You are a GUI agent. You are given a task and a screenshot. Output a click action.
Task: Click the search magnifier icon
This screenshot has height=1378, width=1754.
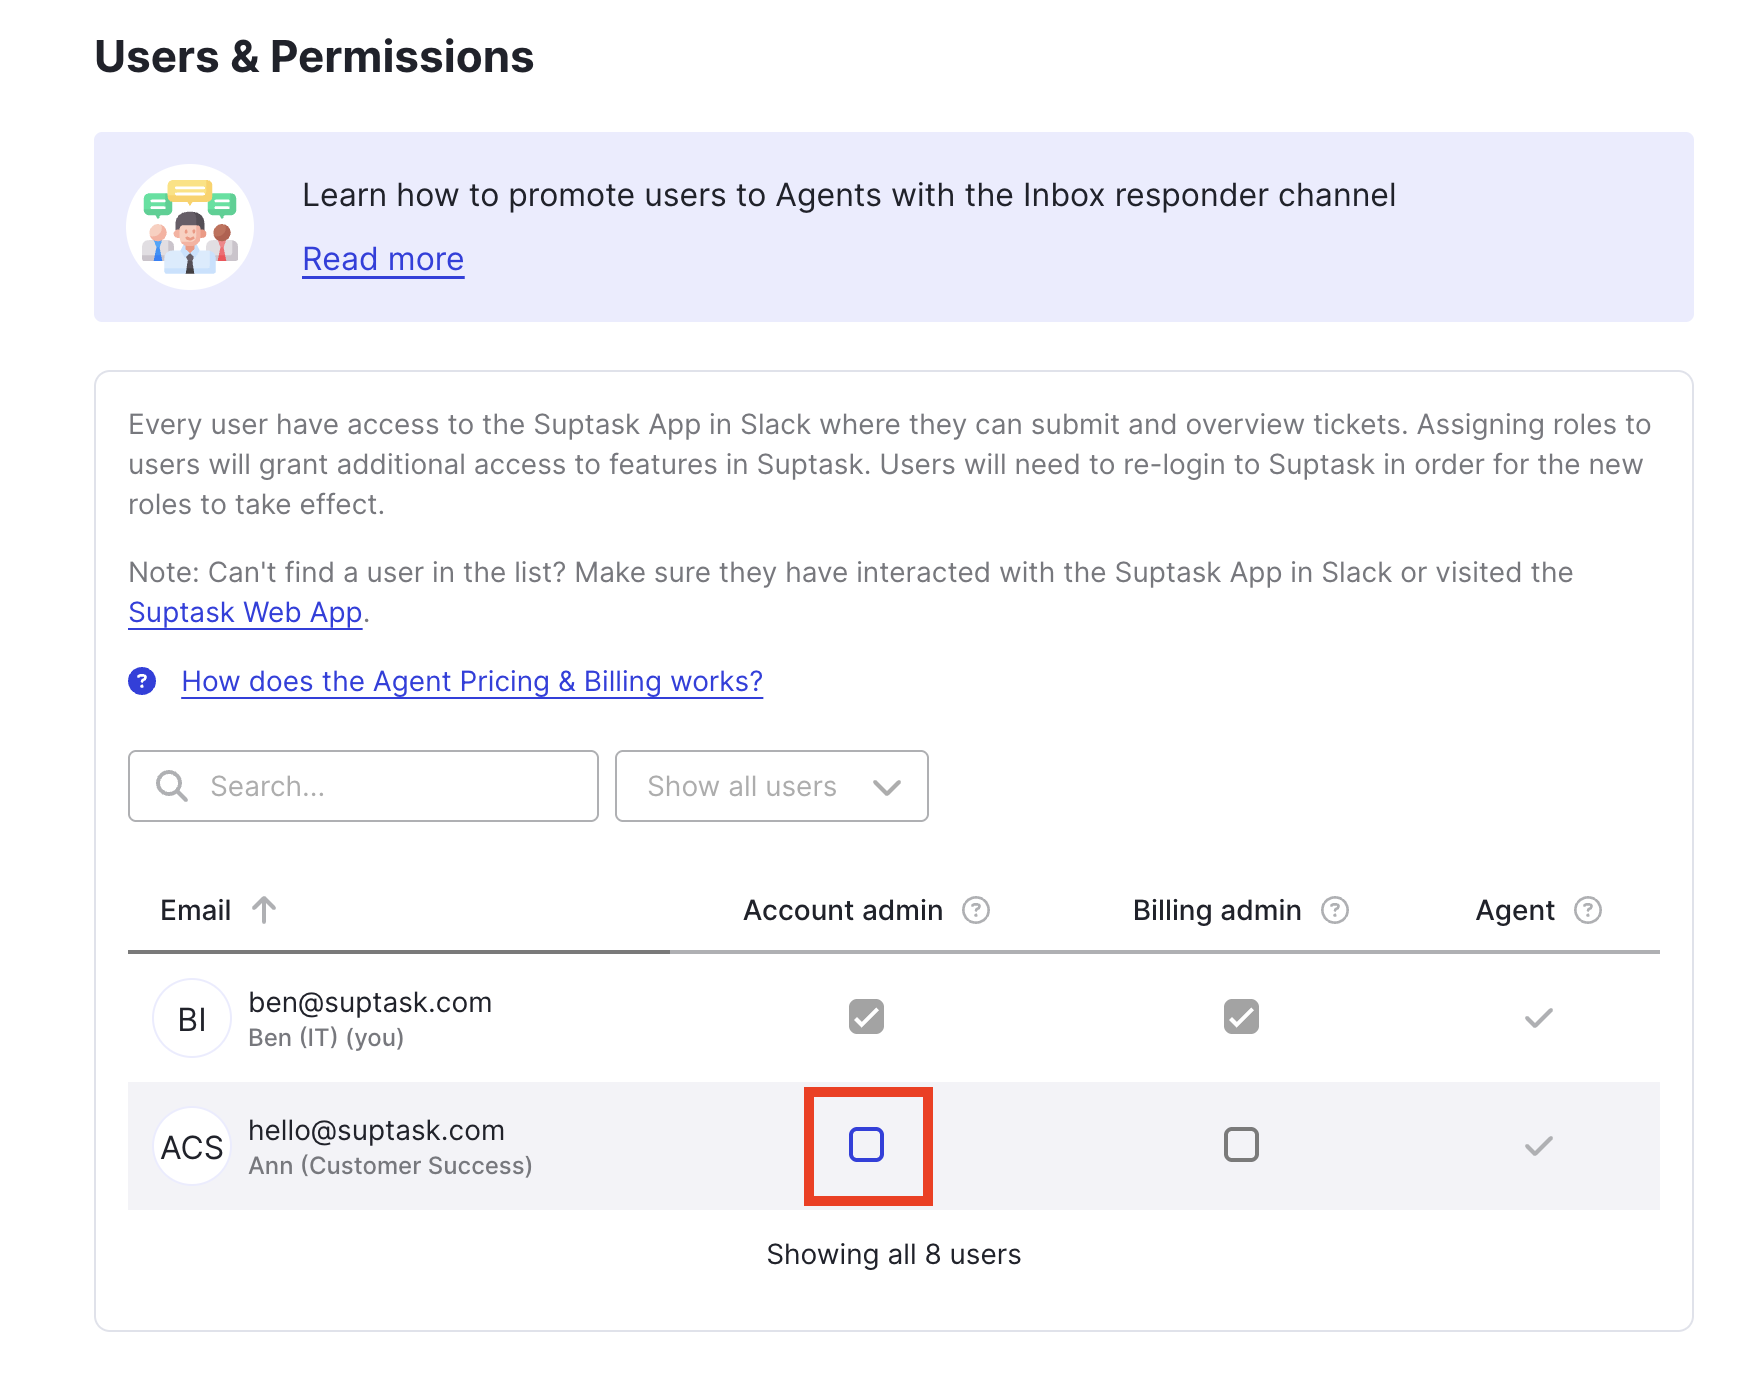pos(172,786)
